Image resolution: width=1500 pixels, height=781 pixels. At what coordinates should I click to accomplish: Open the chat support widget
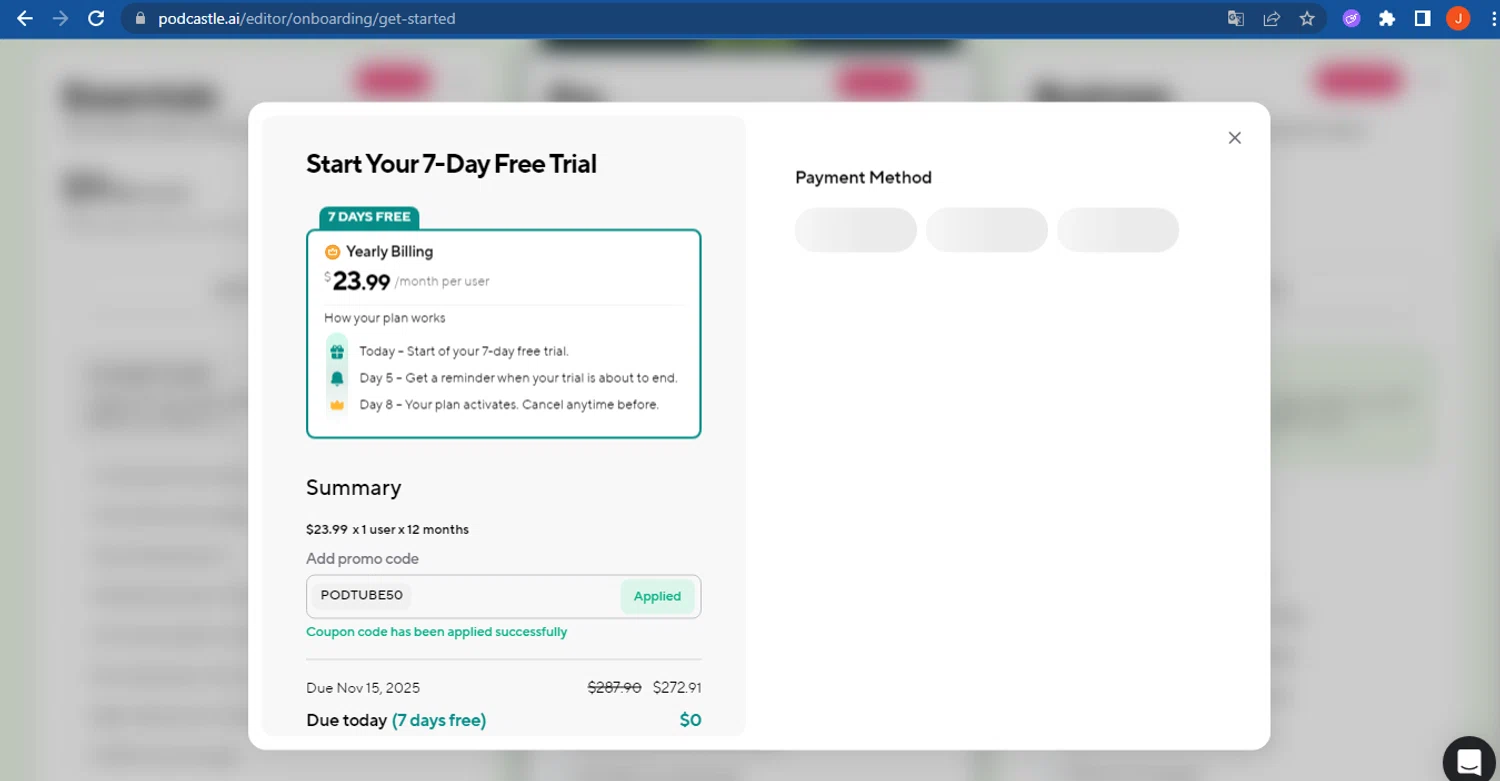(x=1468, y=761)
